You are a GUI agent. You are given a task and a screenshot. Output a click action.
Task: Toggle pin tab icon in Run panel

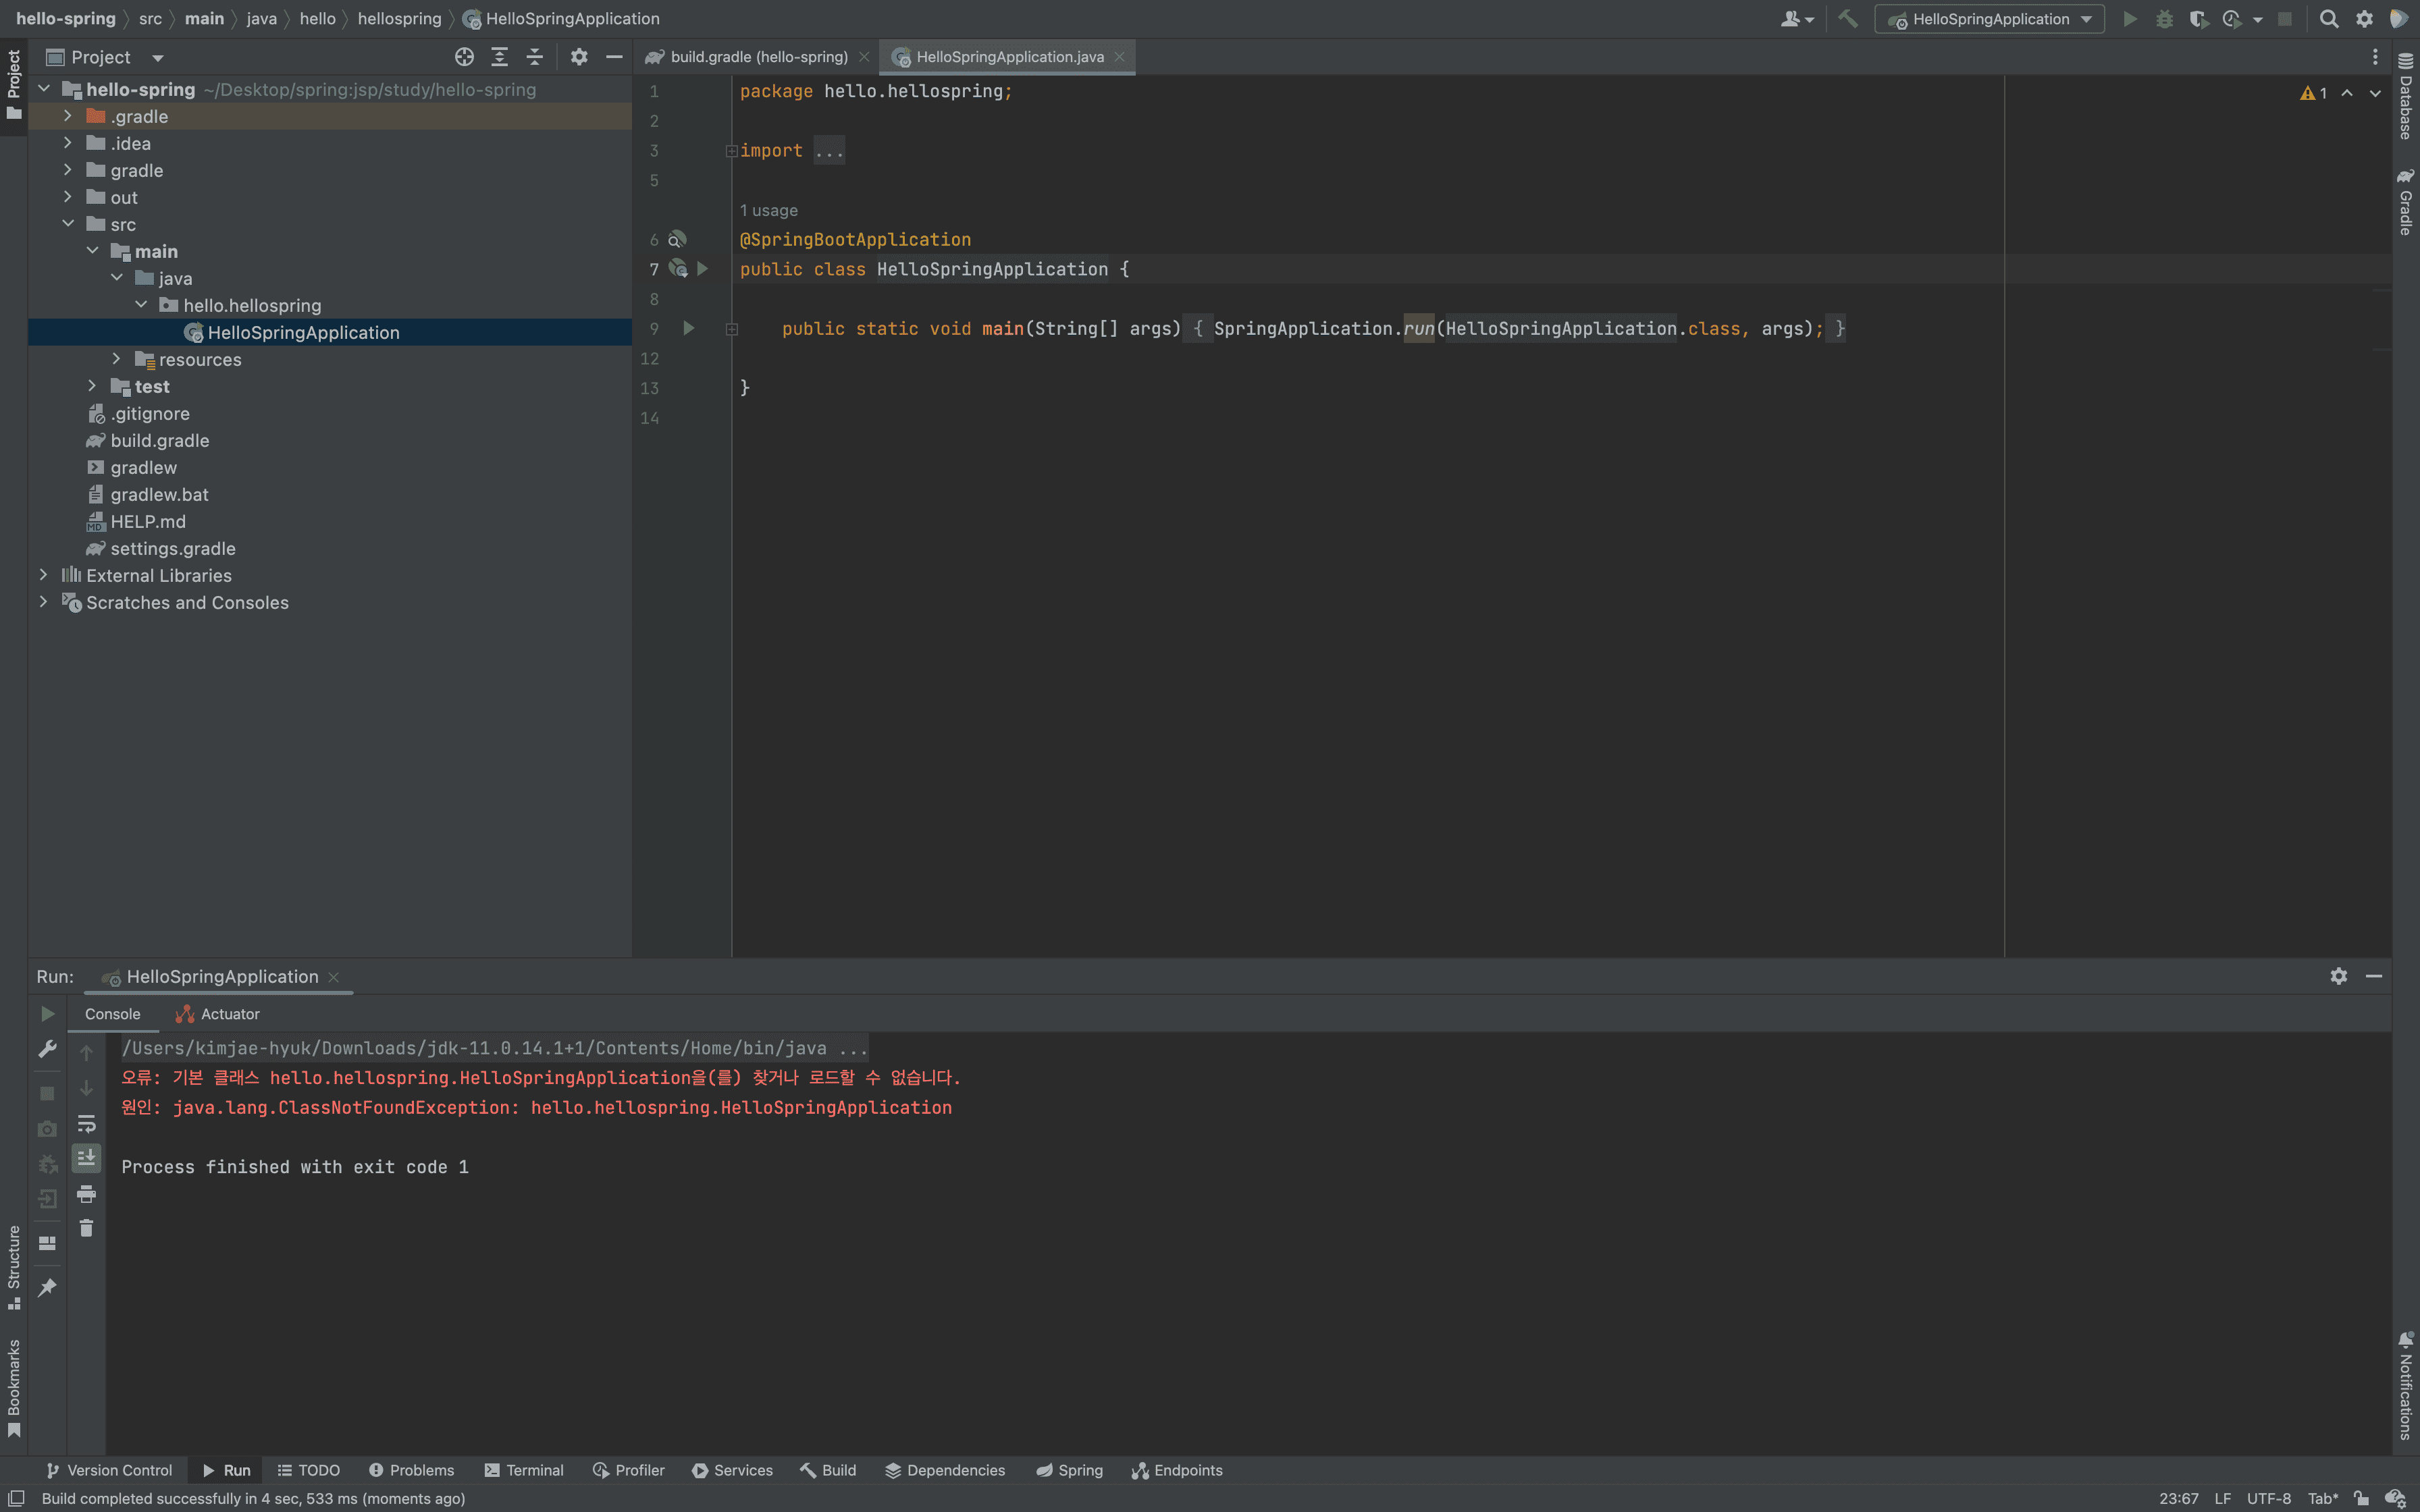pyautogui.click(x=47, y=1288)
